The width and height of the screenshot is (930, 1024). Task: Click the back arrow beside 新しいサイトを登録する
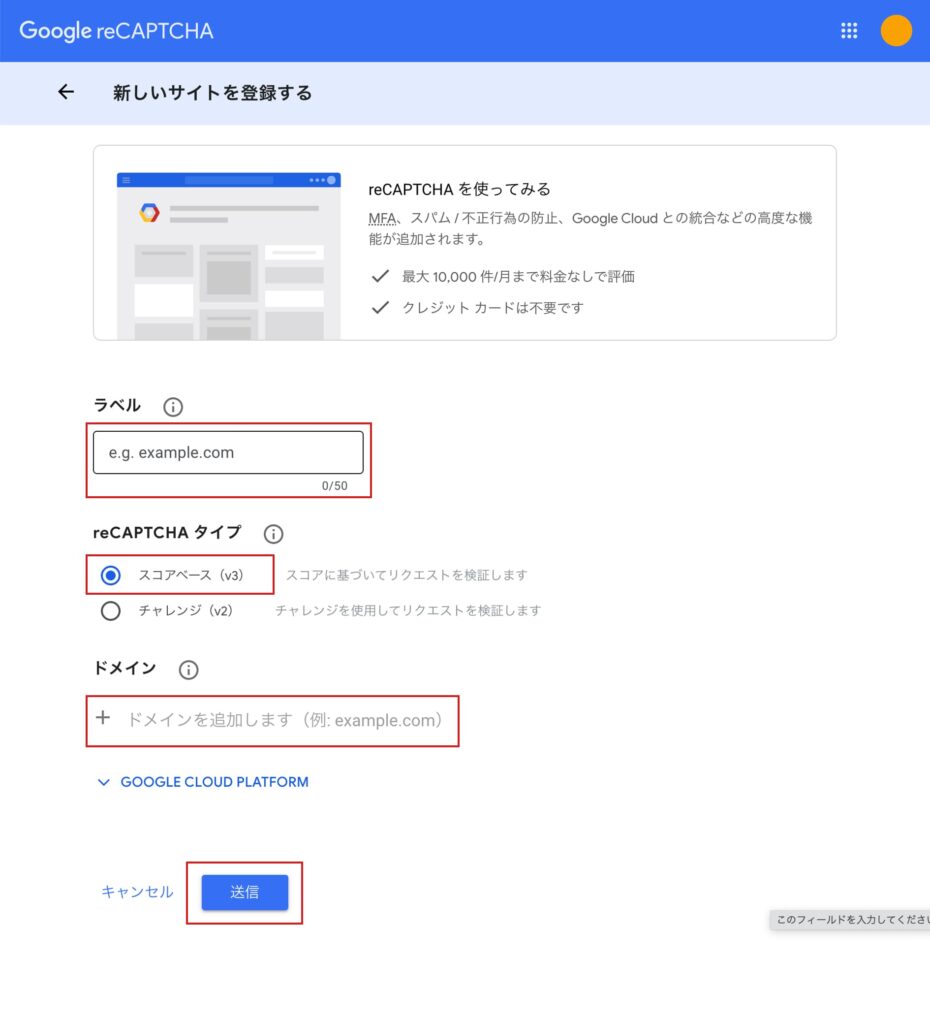66,92
